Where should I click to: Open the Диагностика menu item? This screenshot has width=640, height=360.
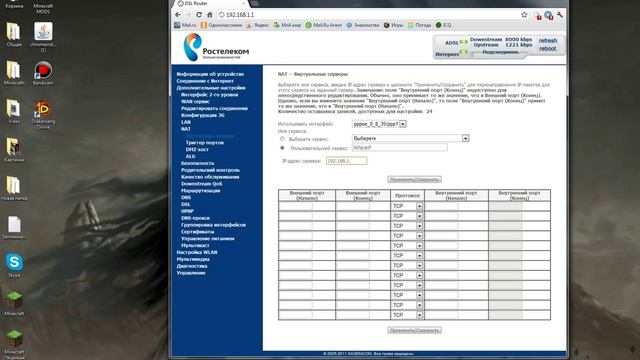pos(192,266)
